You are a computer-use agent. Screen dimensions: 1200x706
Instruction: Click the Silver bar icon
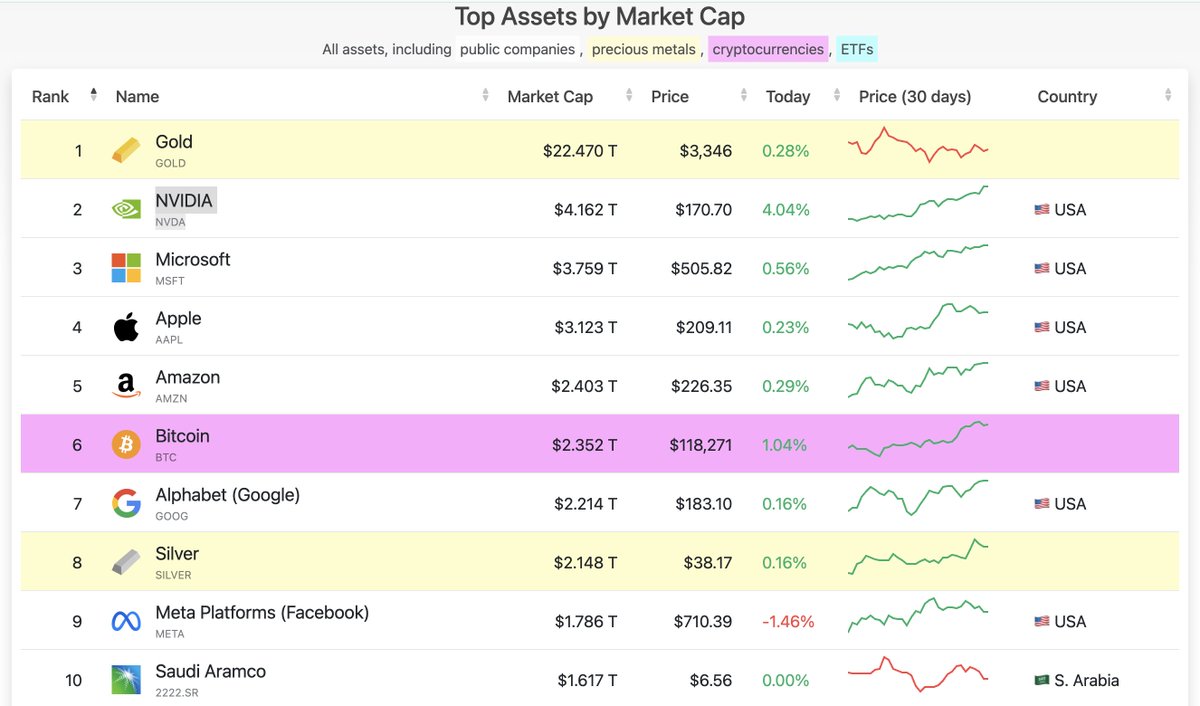click(126, 562)
